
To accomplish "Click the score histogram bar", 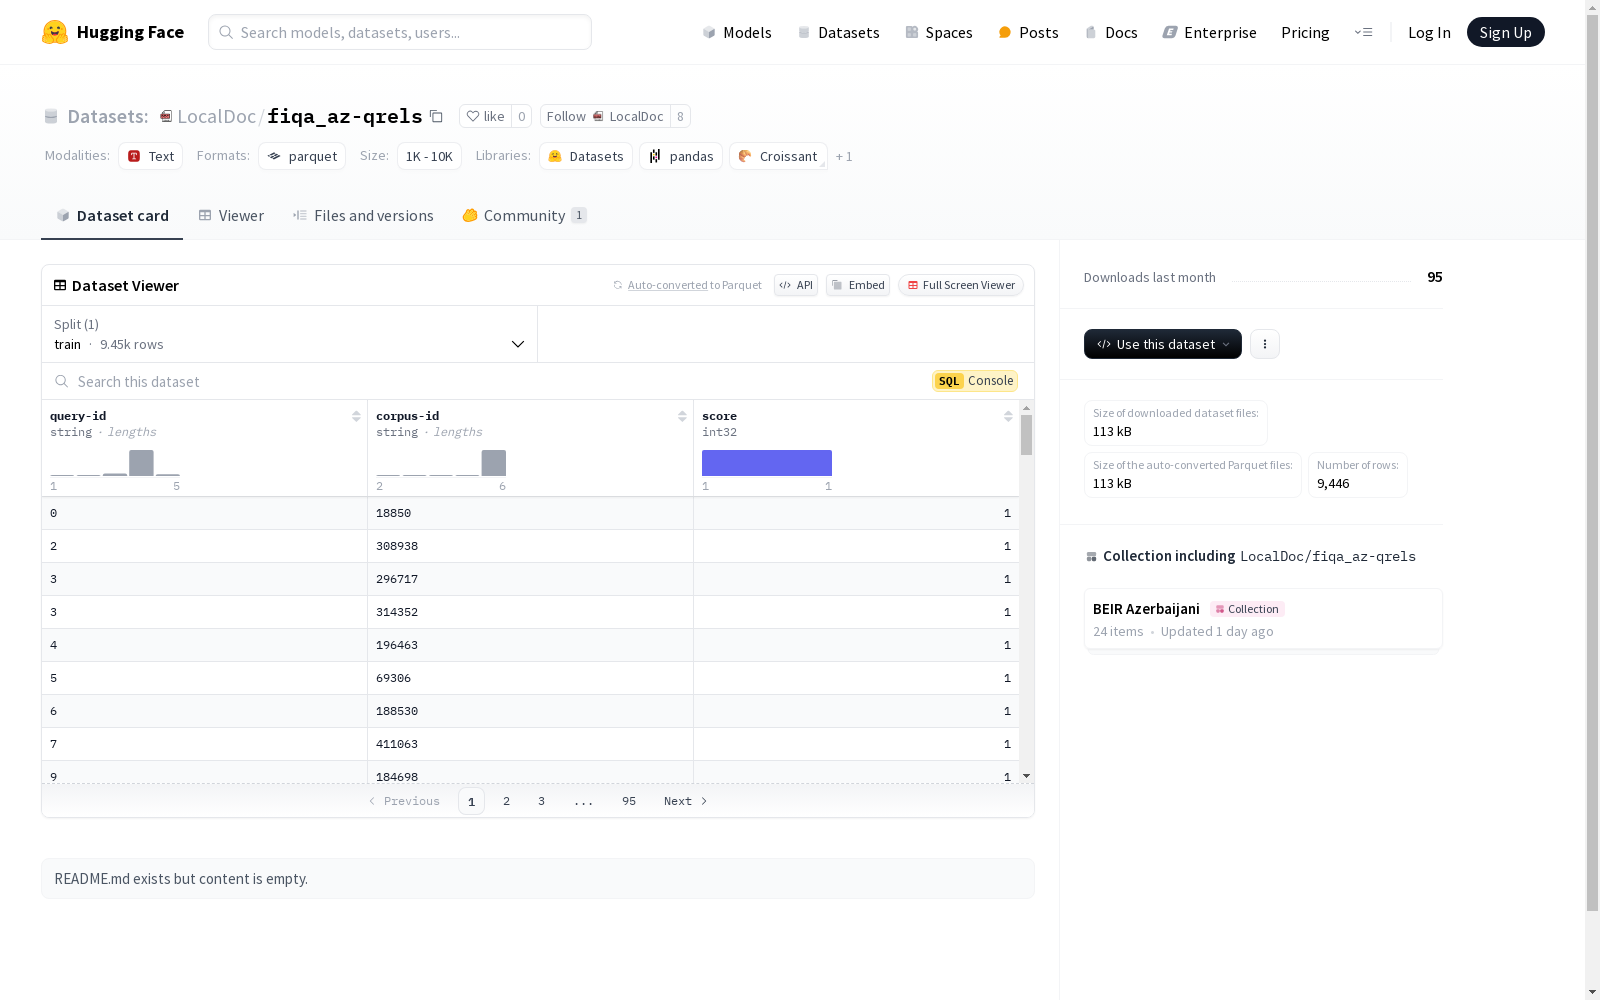I will pyautogui.click(x=767, y=463).
